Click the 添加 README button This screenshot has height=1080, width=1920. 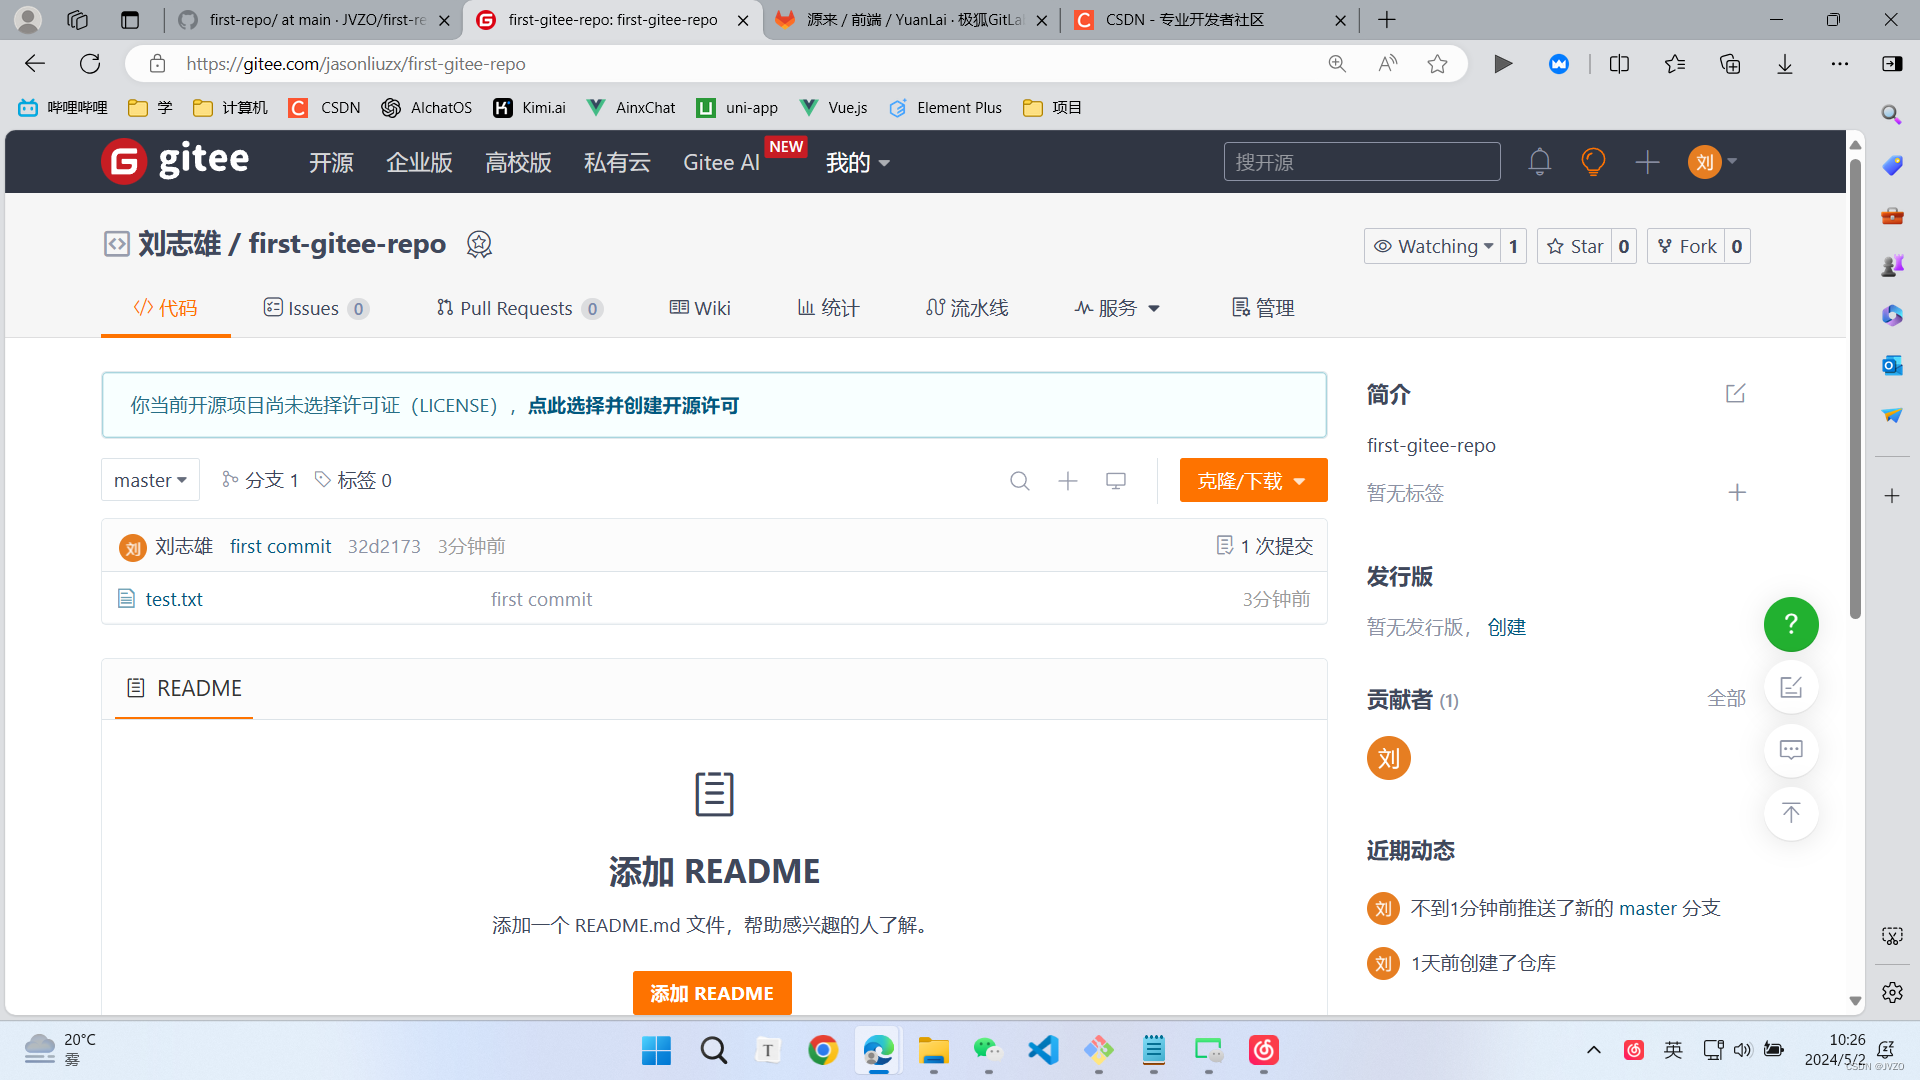pyautogui.click(x=711, y=993)
